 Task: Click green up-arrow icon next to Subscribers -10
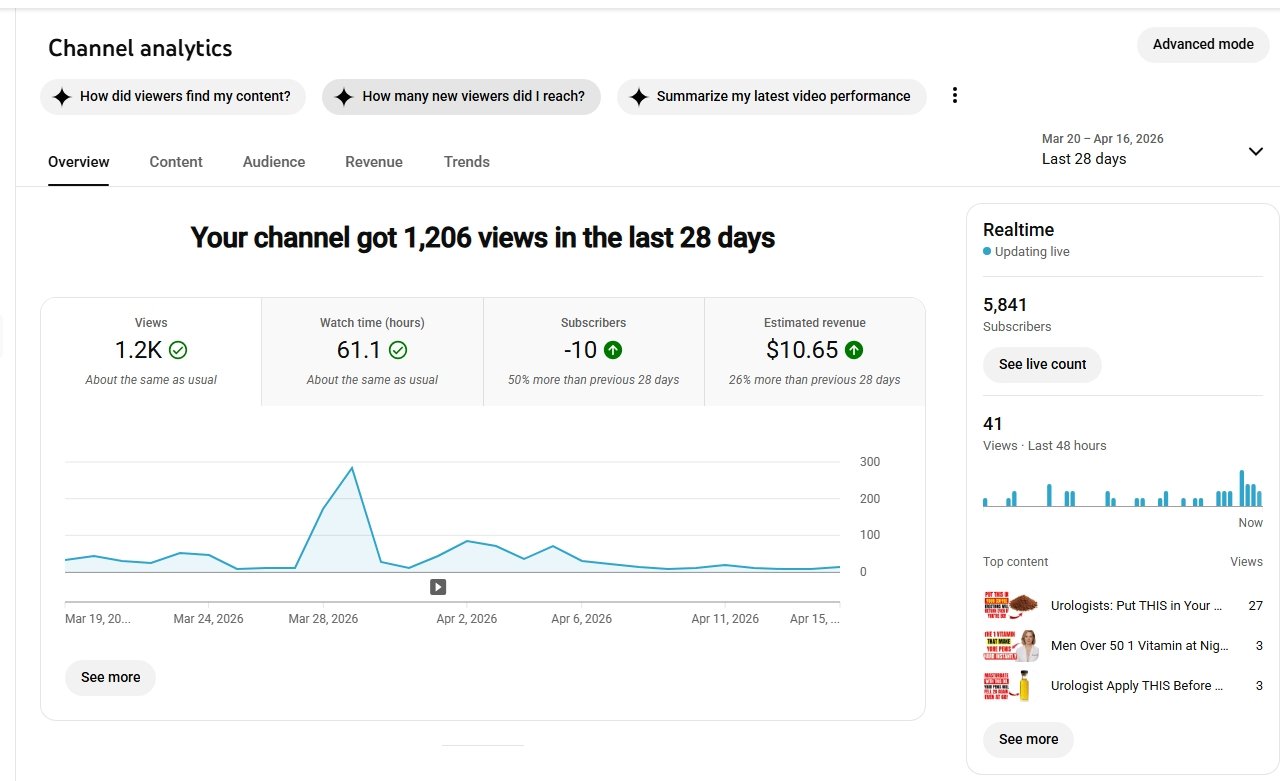tap(613, 350)
